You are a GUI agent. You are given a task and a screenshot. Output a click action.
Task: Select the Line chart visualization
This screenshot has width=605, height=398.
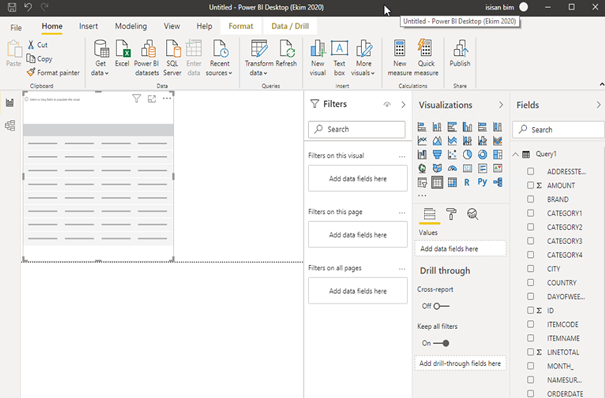tap(422, 141)
